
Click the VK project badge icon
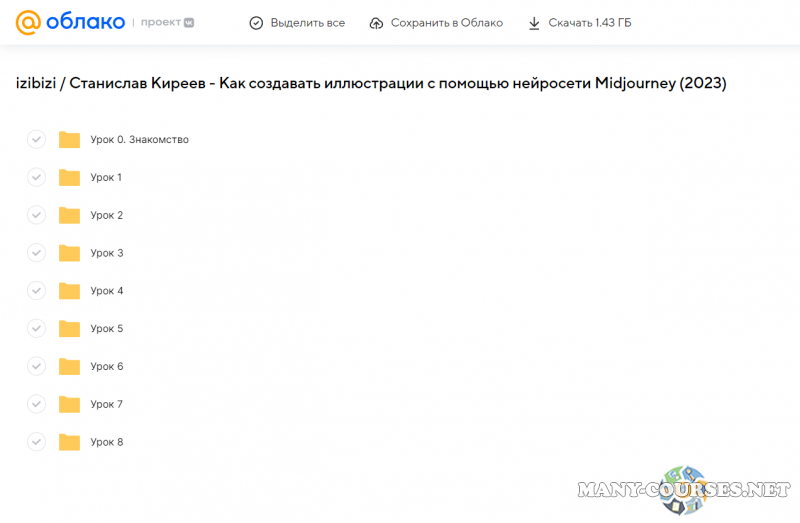tap(188, 23)
